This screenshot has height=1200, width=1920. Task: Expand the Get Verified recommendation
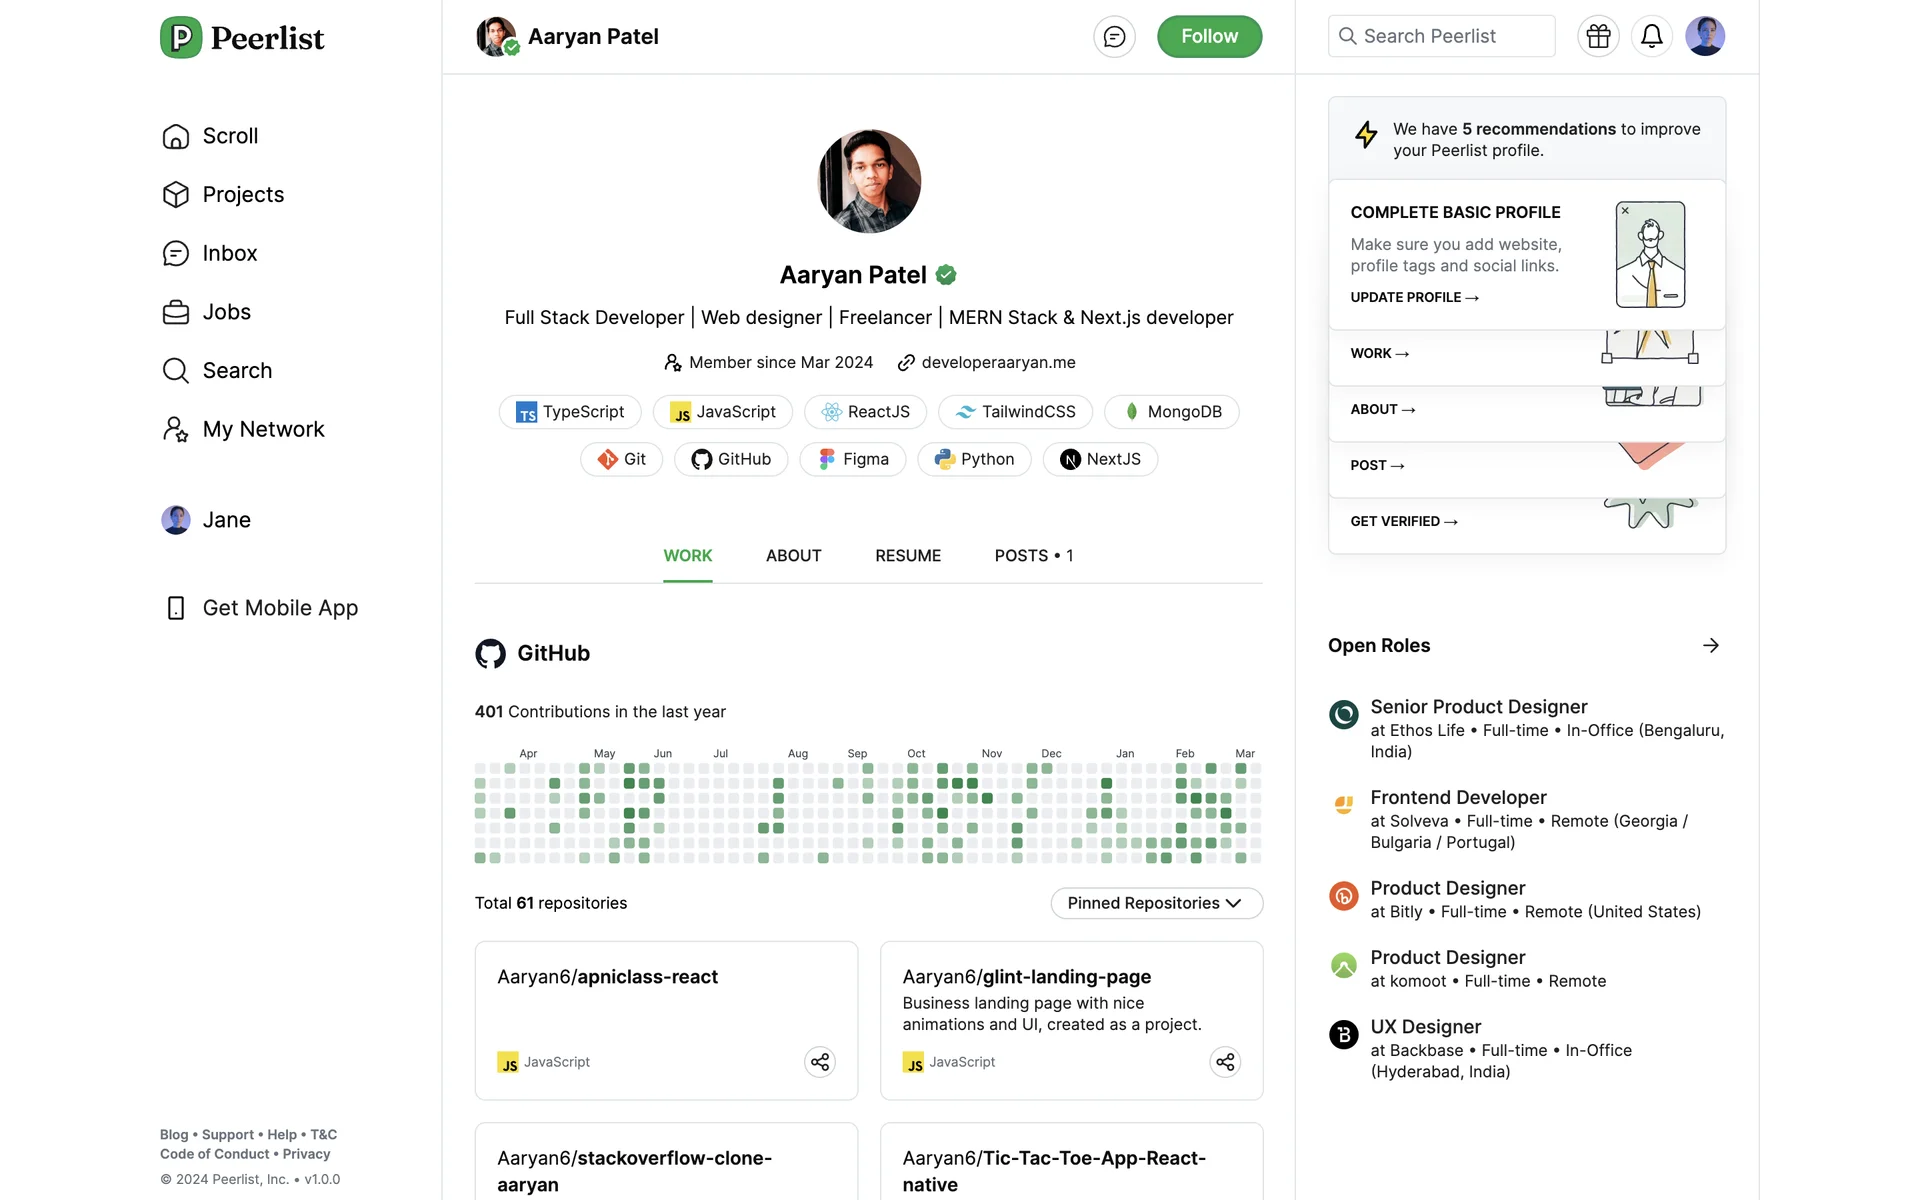pos(1403,521)
